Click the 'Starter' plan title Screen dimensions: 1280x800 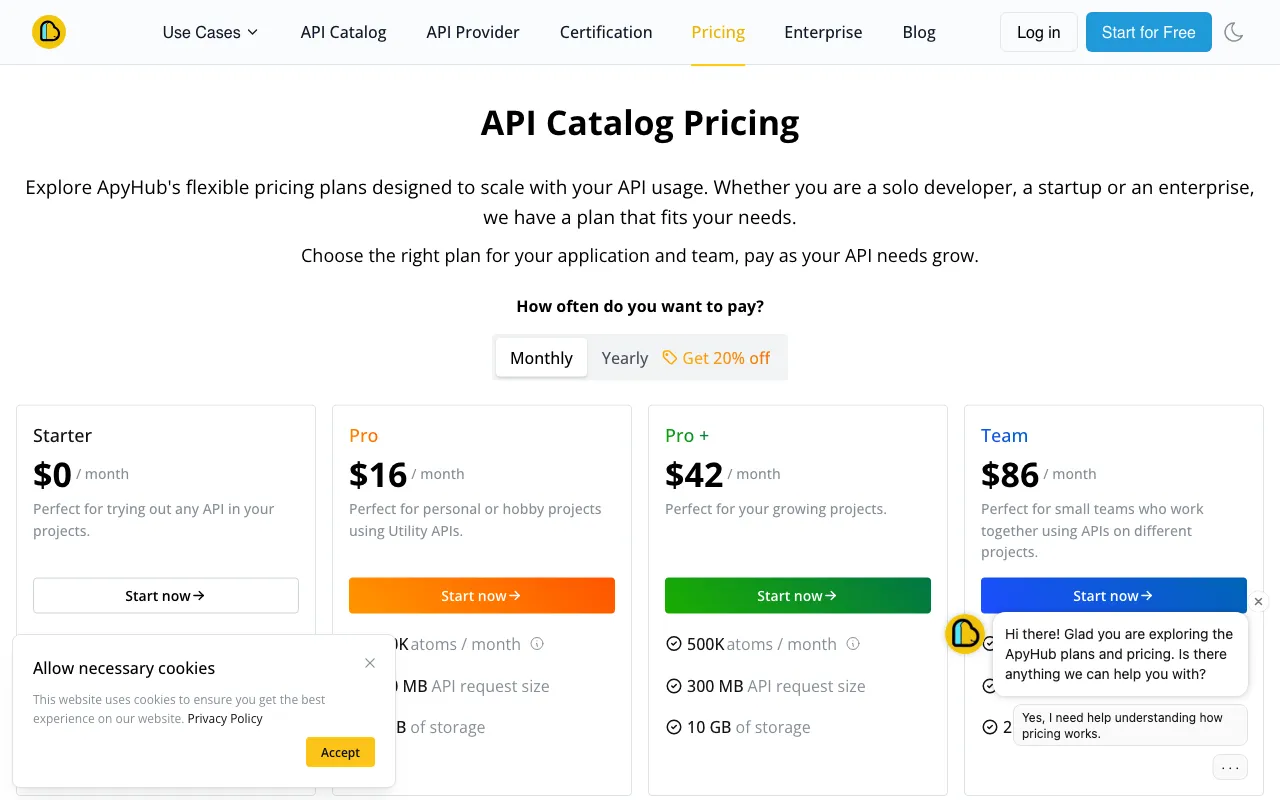(62, 435)
